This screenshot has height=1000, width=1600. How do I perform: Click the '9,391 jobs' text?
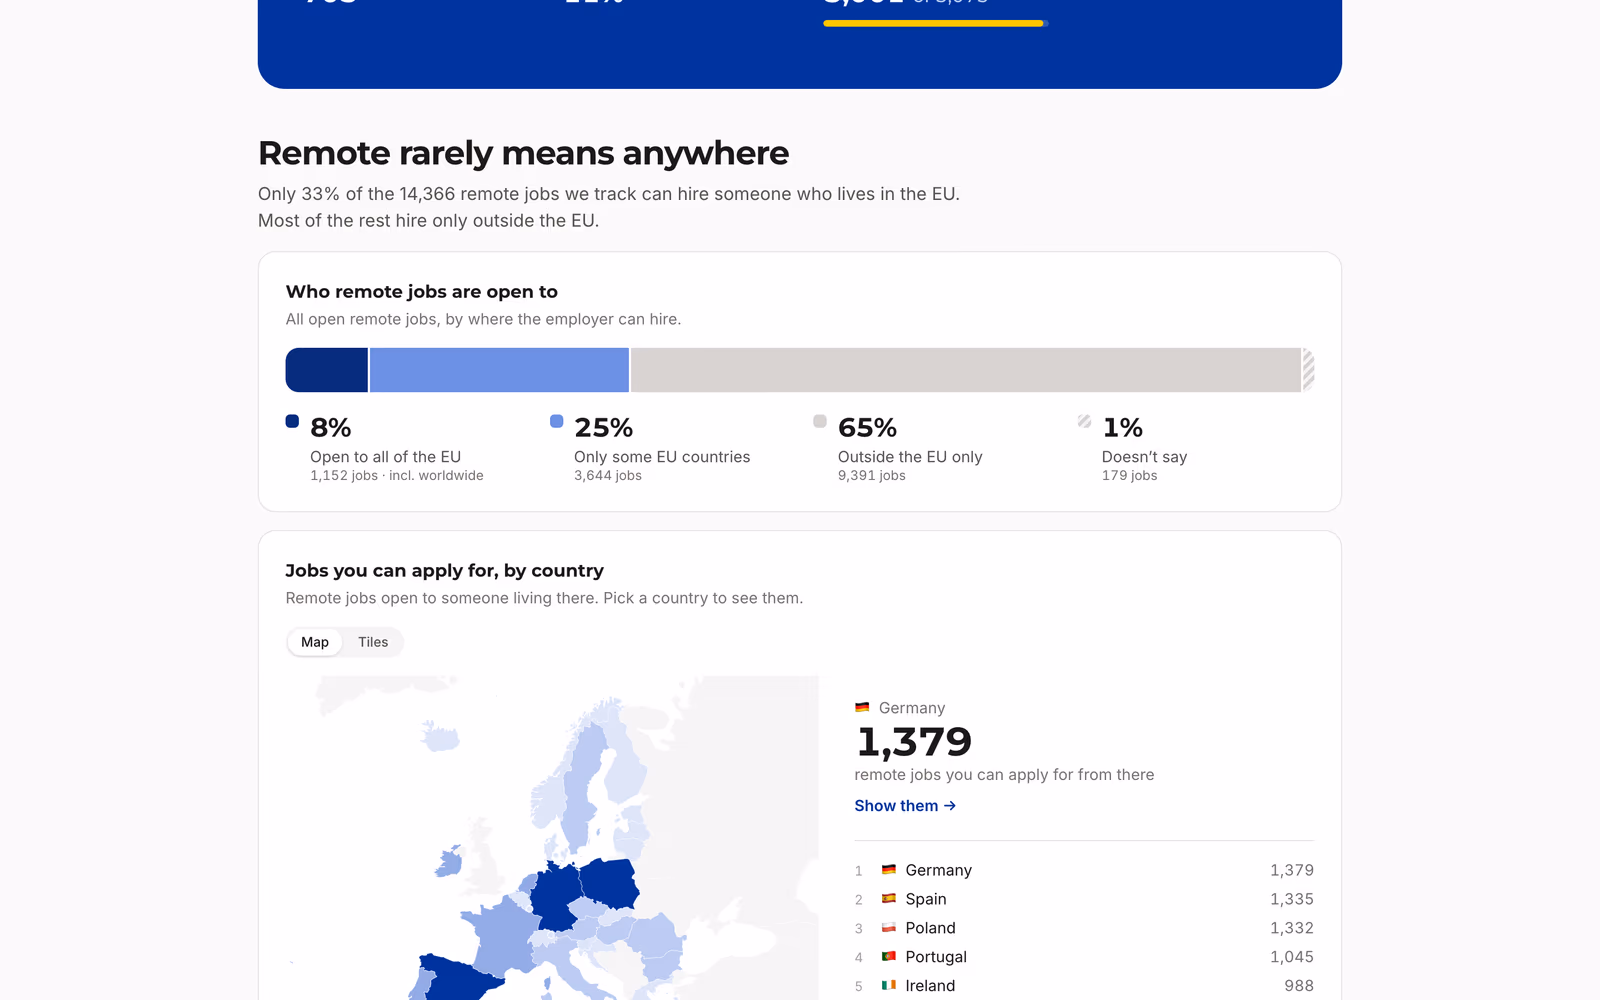tap(872, 476)
